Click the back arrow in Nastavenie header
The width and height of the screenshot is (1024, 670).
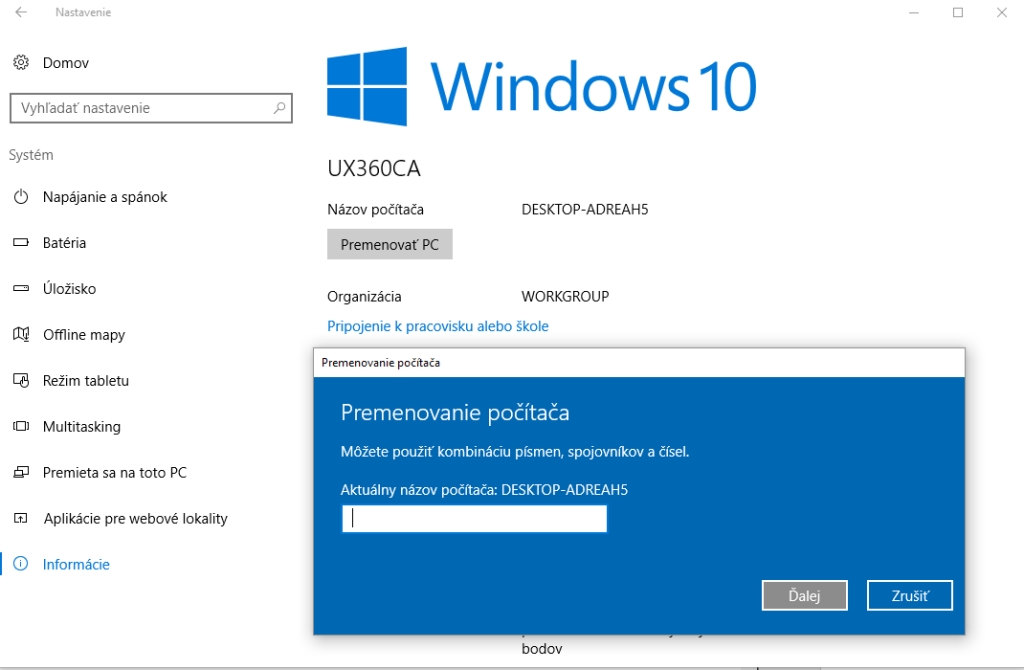(21, 12)
